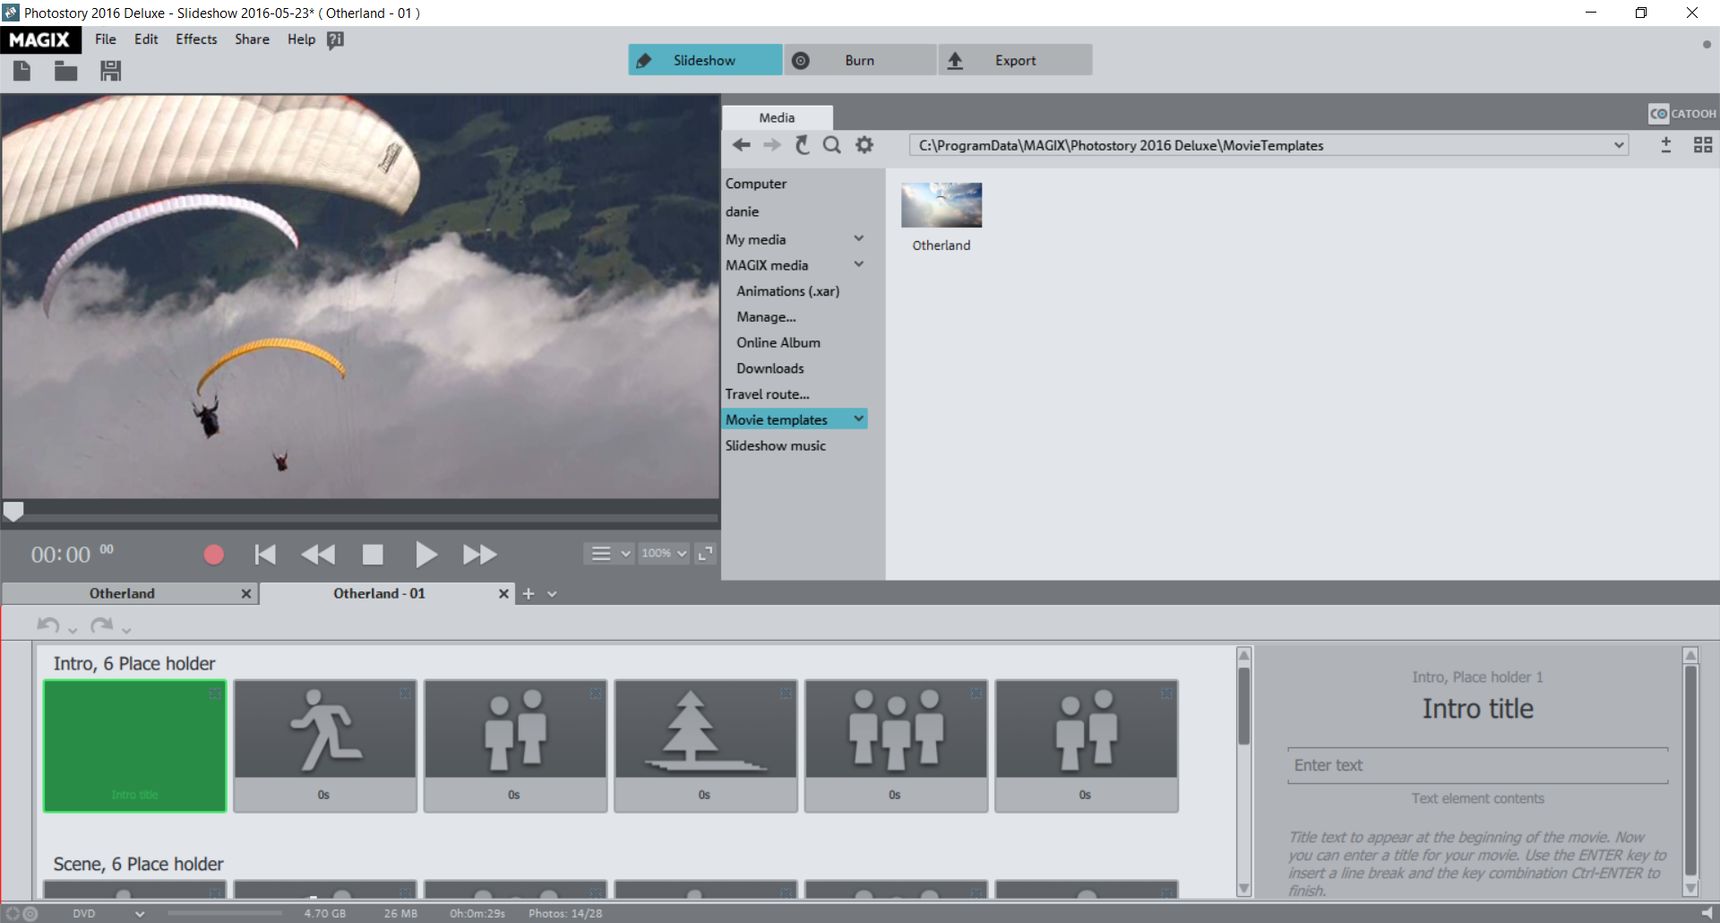Viewport: 1720px width, 923px height.
Task: Select Slideshow music in the sidebar
Action: [775, 446]
